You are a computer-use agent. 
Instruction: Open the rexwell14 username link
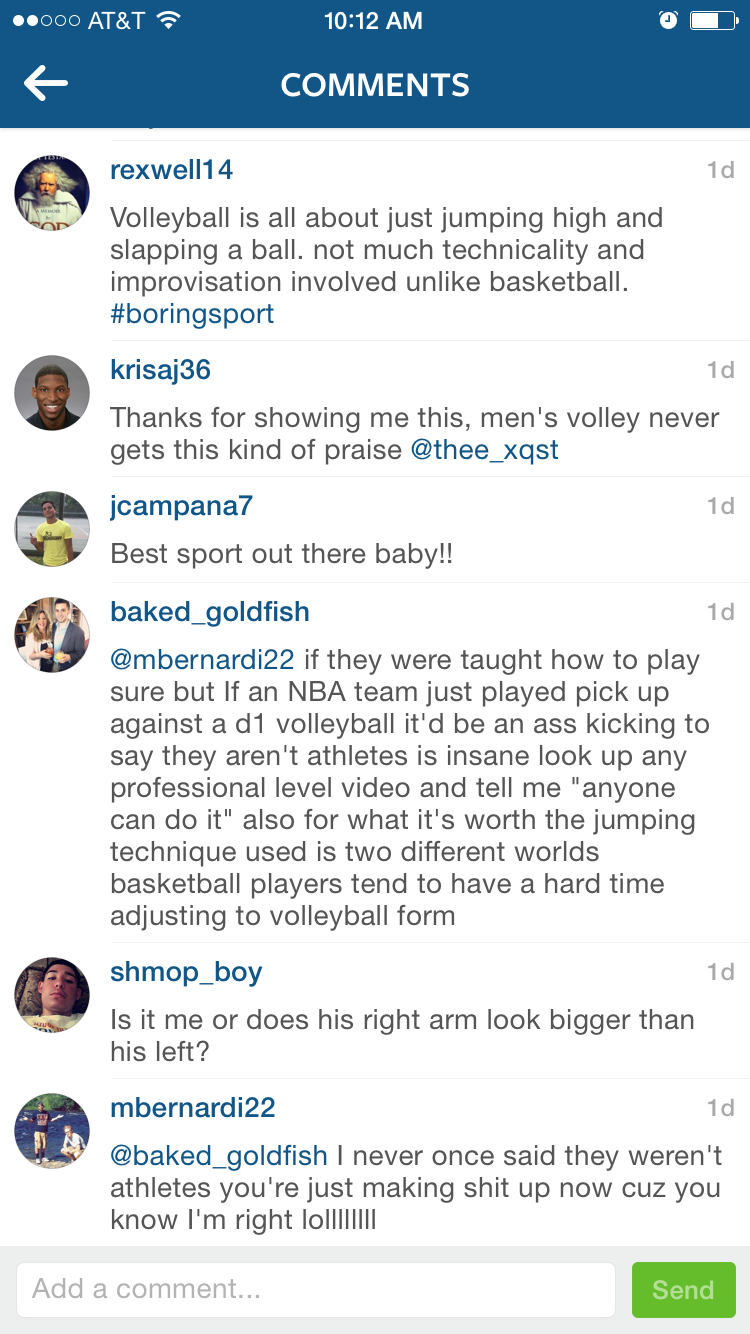coord(171,170)
